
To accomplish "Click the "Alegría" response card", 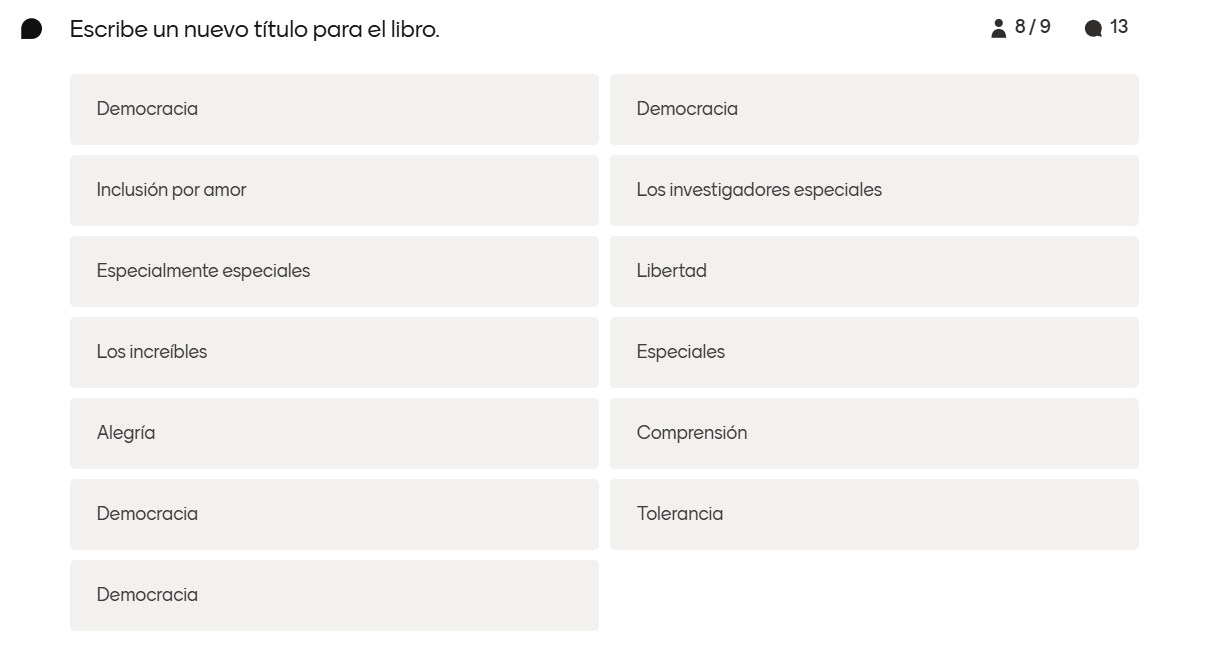I will click(334, 433).
